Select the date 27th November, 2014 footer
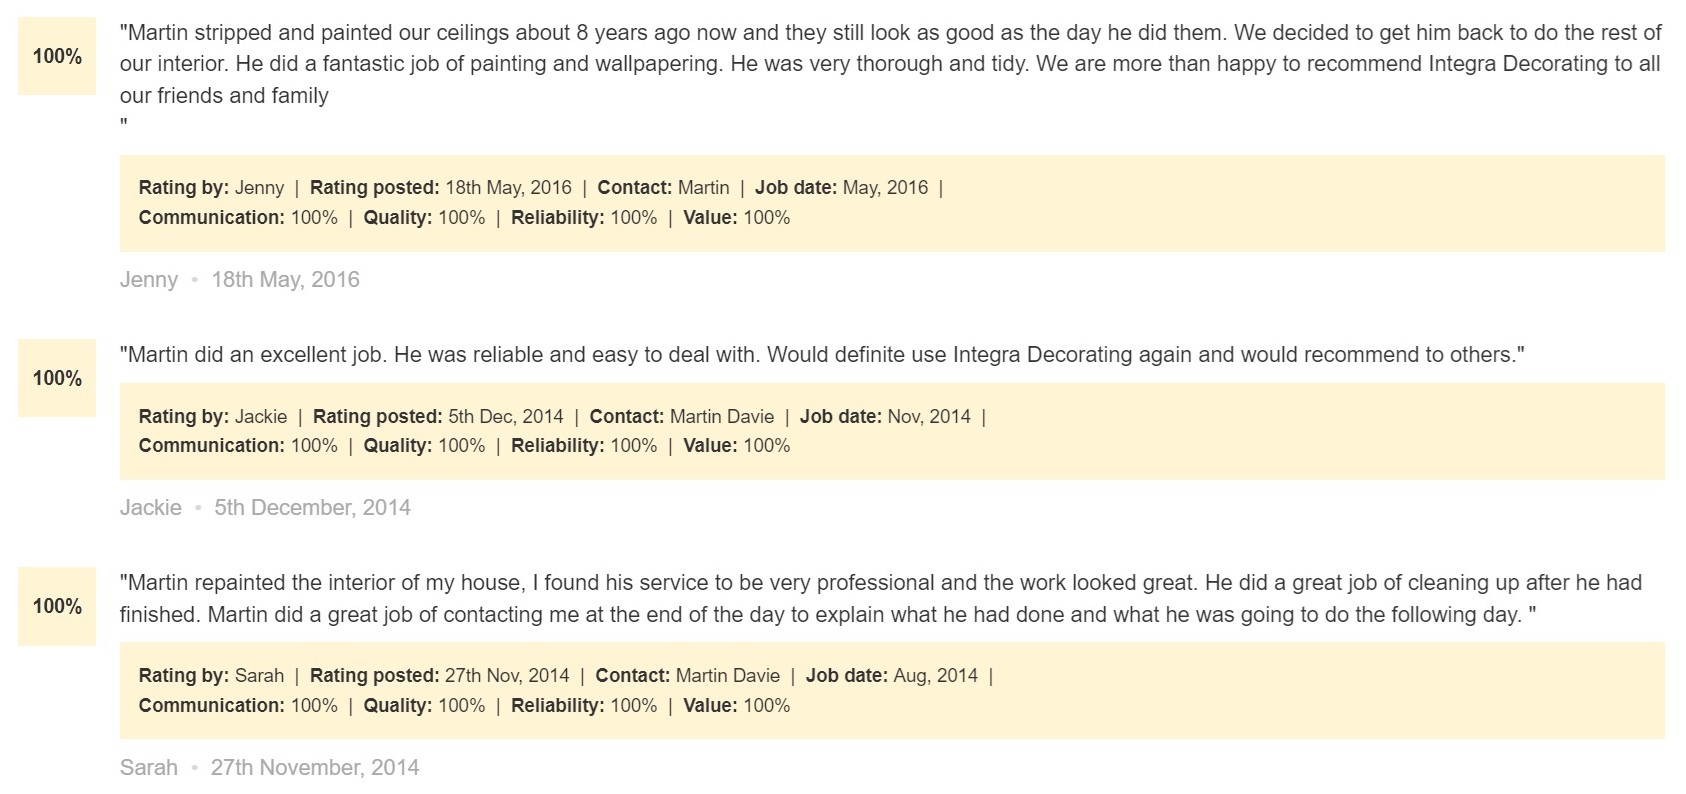Viewport: 1686px width, 794px height. [x=315, y=768]
